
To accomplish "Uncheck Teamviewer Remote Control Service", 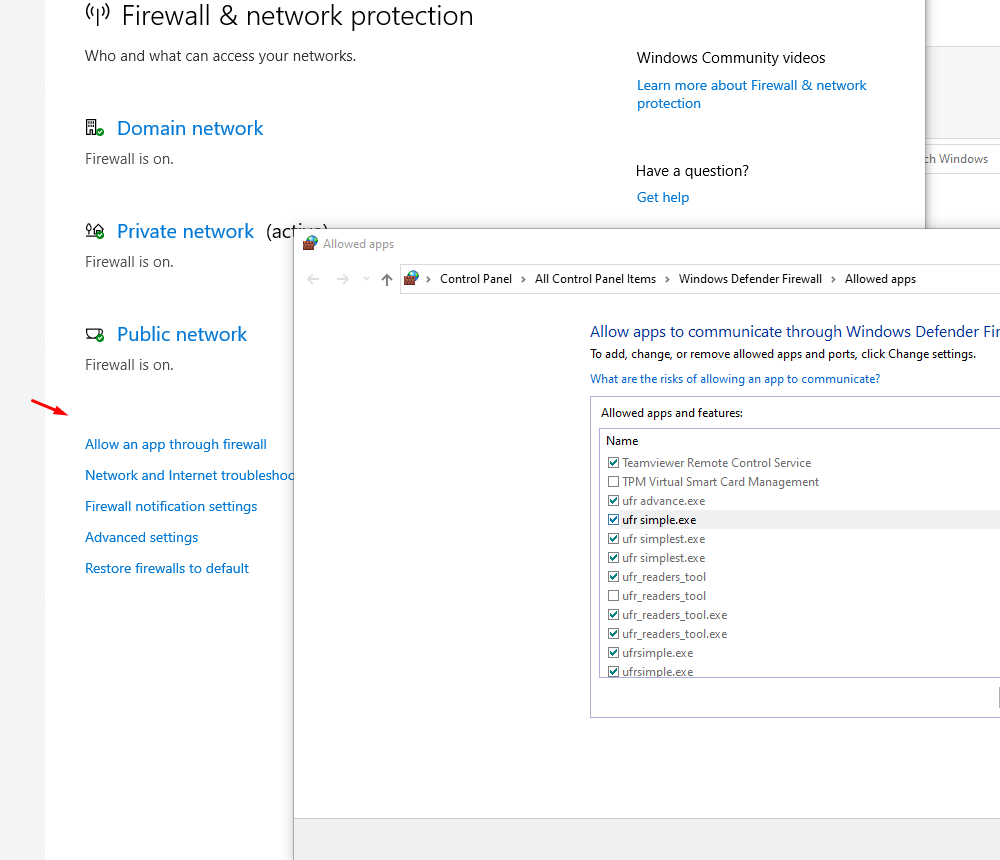I will 614,463.
